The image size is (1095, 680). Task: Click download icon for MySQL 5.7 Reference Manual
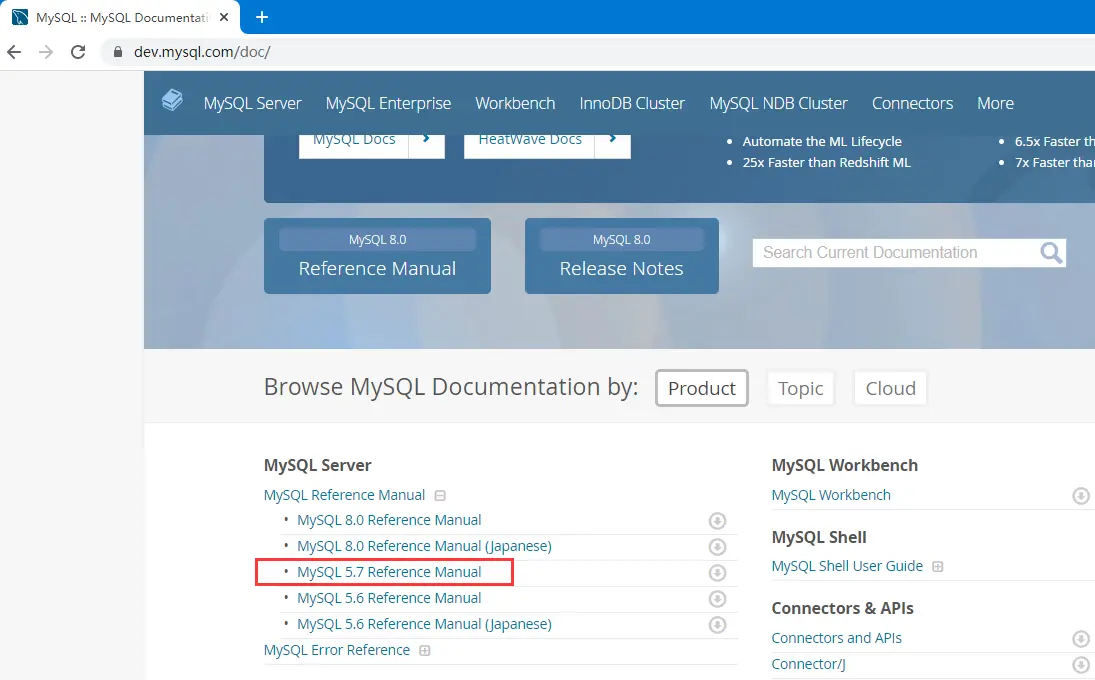point(717,573)
